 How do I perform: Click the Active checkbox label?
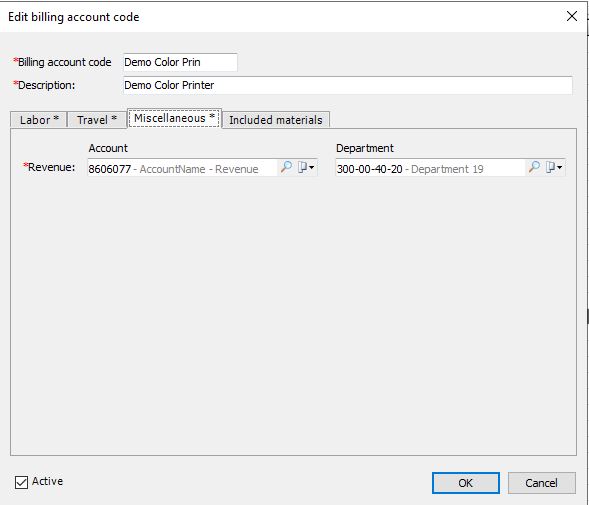(47, 481)
